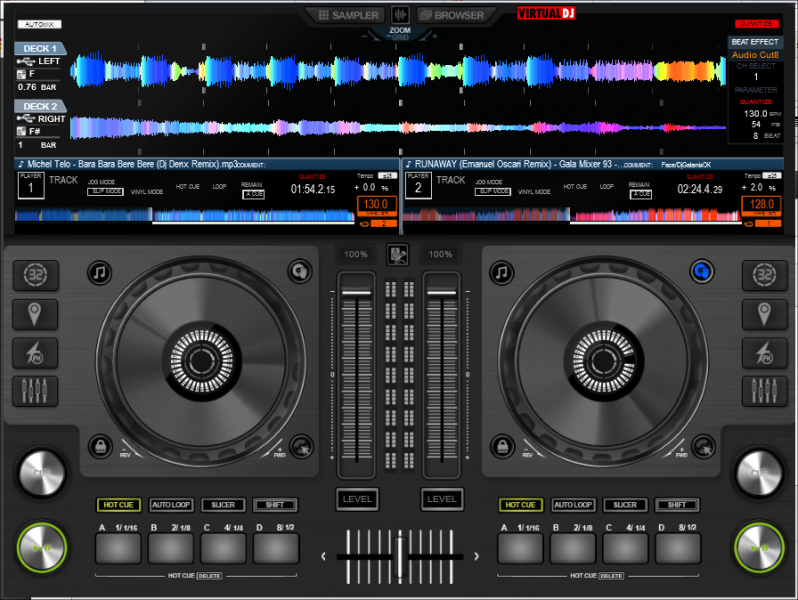Click player 2 BPM value 128.0
Screen dimensions: 798x600
(x=762, y=204)
